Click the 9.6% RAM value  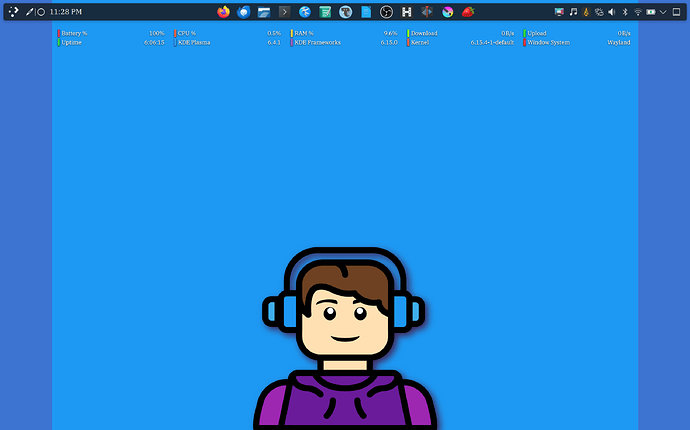[x=390, y=33]
